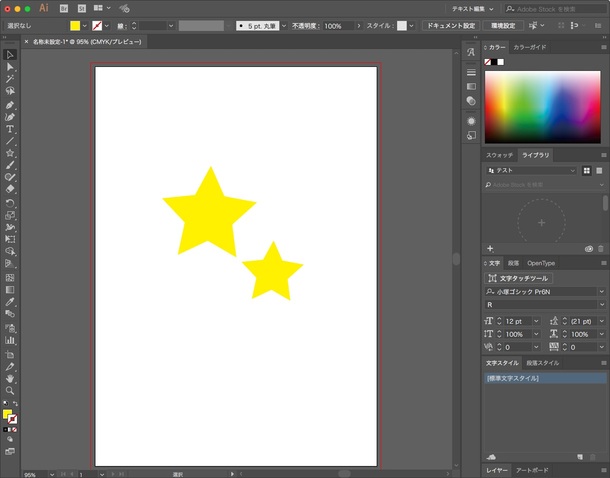
Task: Switch to the OpenType tab
Action: 541,263
